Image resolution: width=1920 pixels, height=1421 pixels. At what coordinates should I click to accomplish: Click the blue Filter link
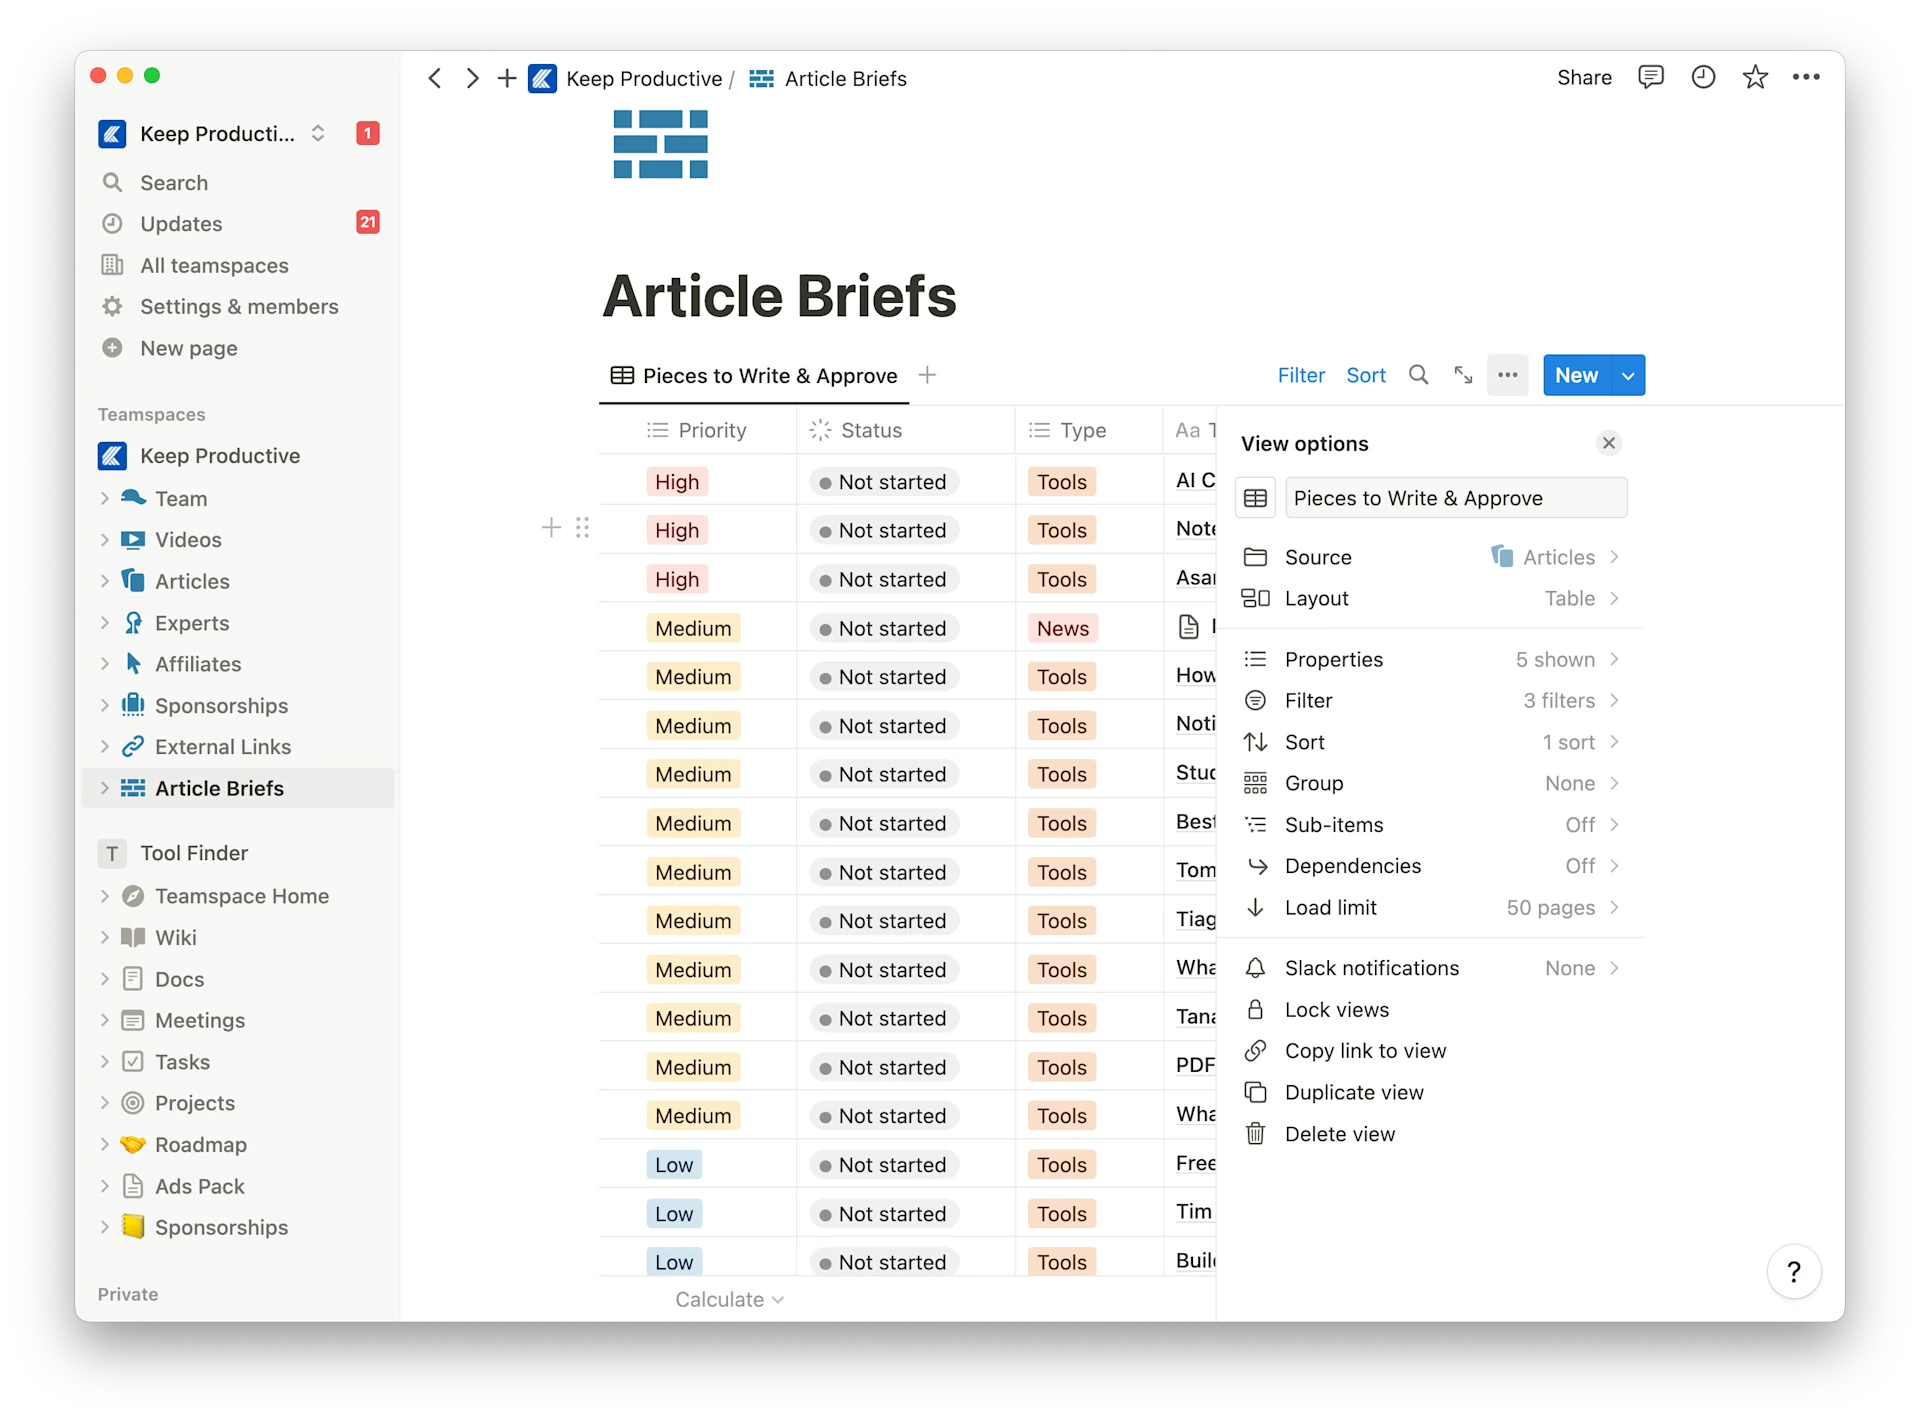tap(1300, 376)
